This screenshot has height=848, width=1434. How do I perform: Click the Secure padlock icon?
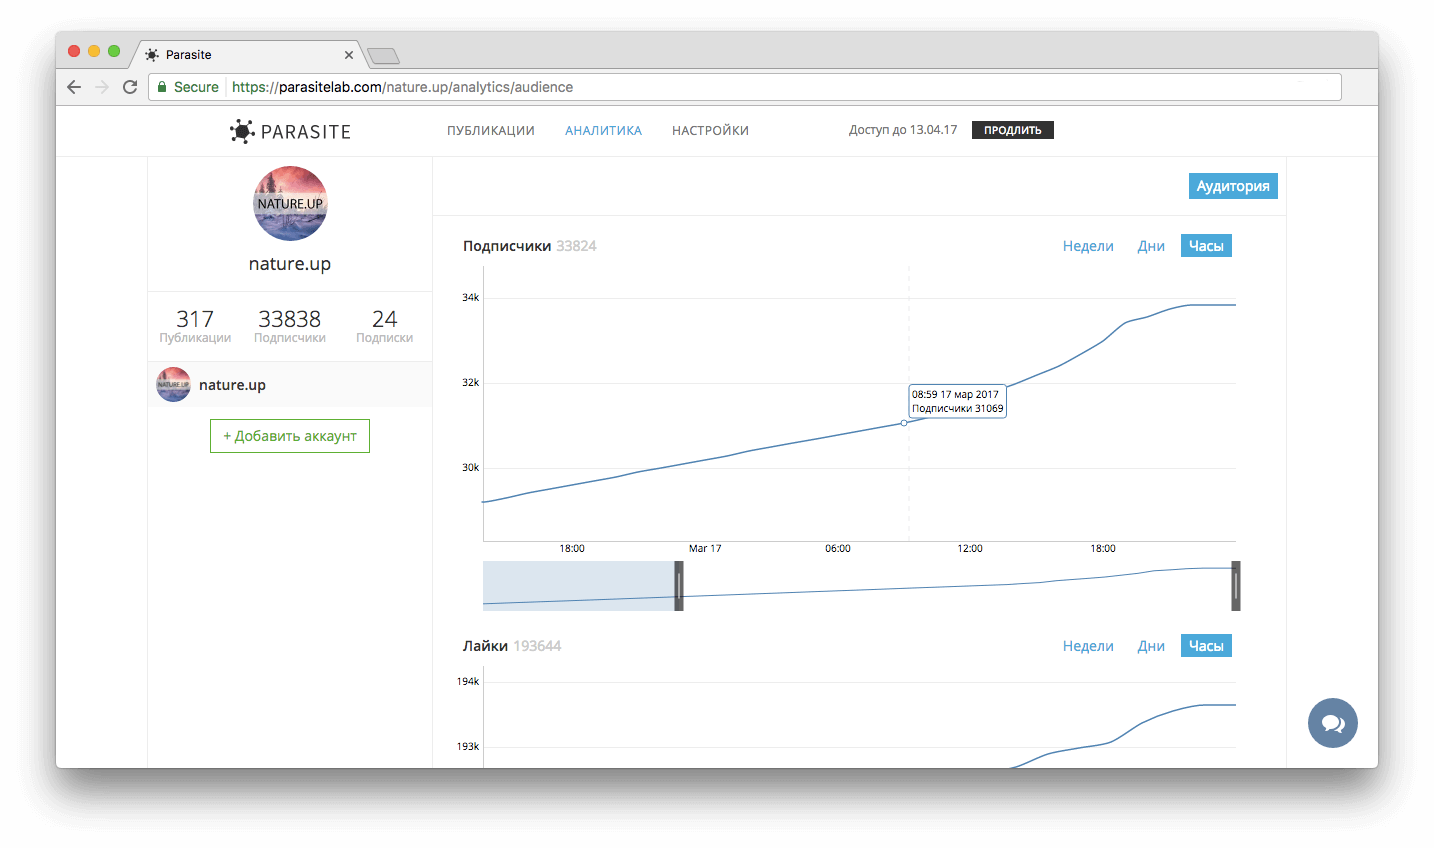[162, 87]
